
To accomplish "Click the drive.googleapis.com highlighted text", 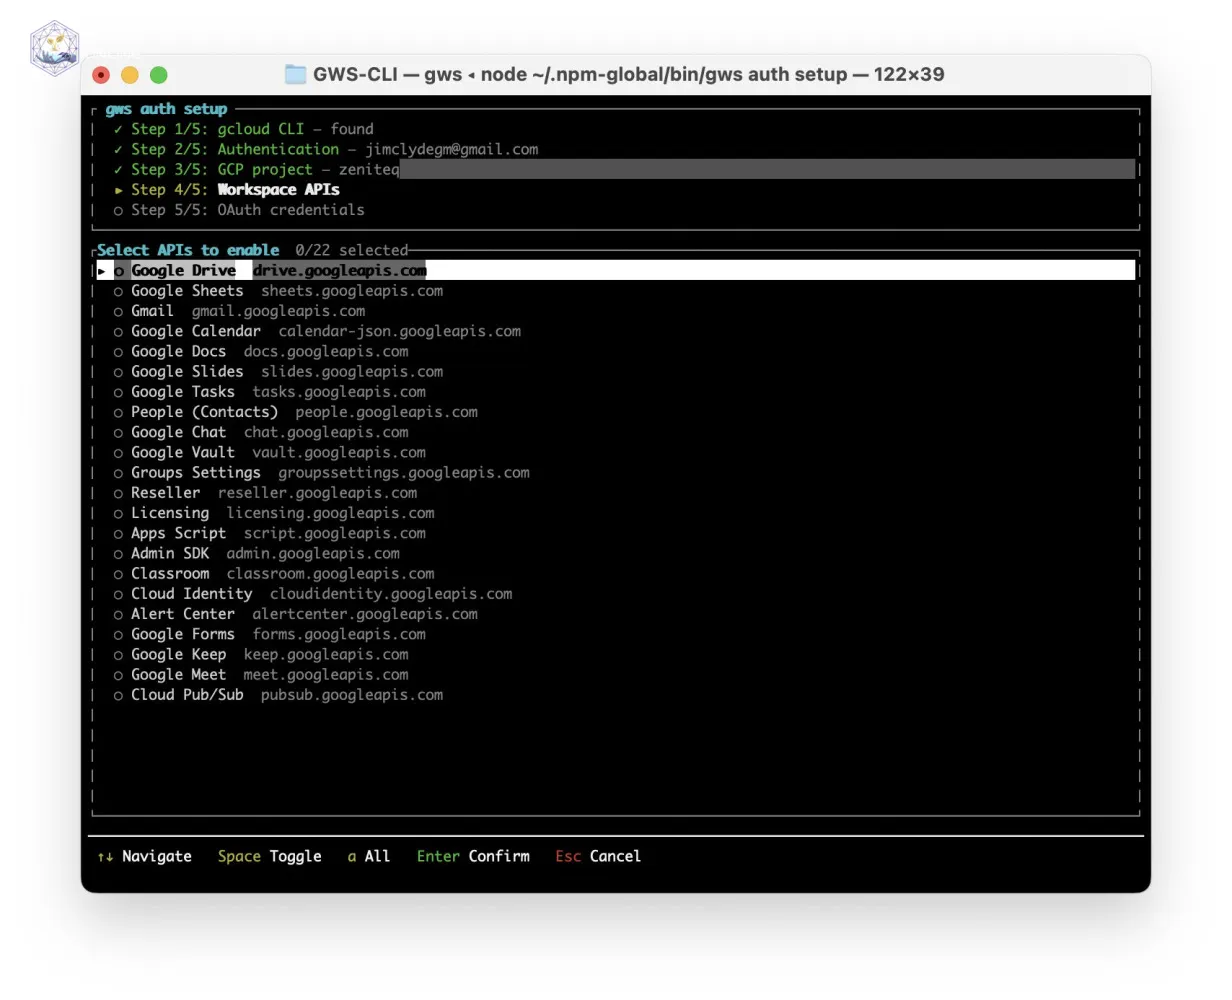I will pos(340,270).
